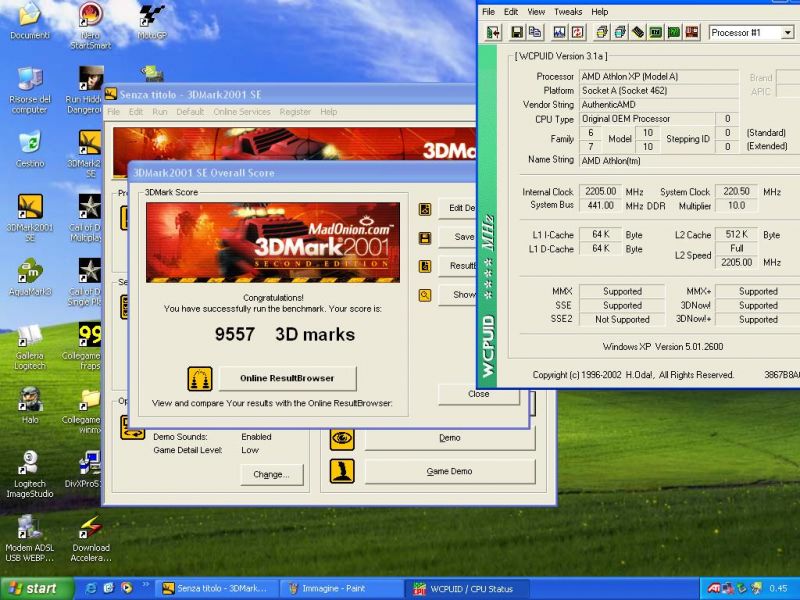This screenshot has width=800, height=600.
Task: Click the Halo desktop shortcut
Action: tap(30, 406)
